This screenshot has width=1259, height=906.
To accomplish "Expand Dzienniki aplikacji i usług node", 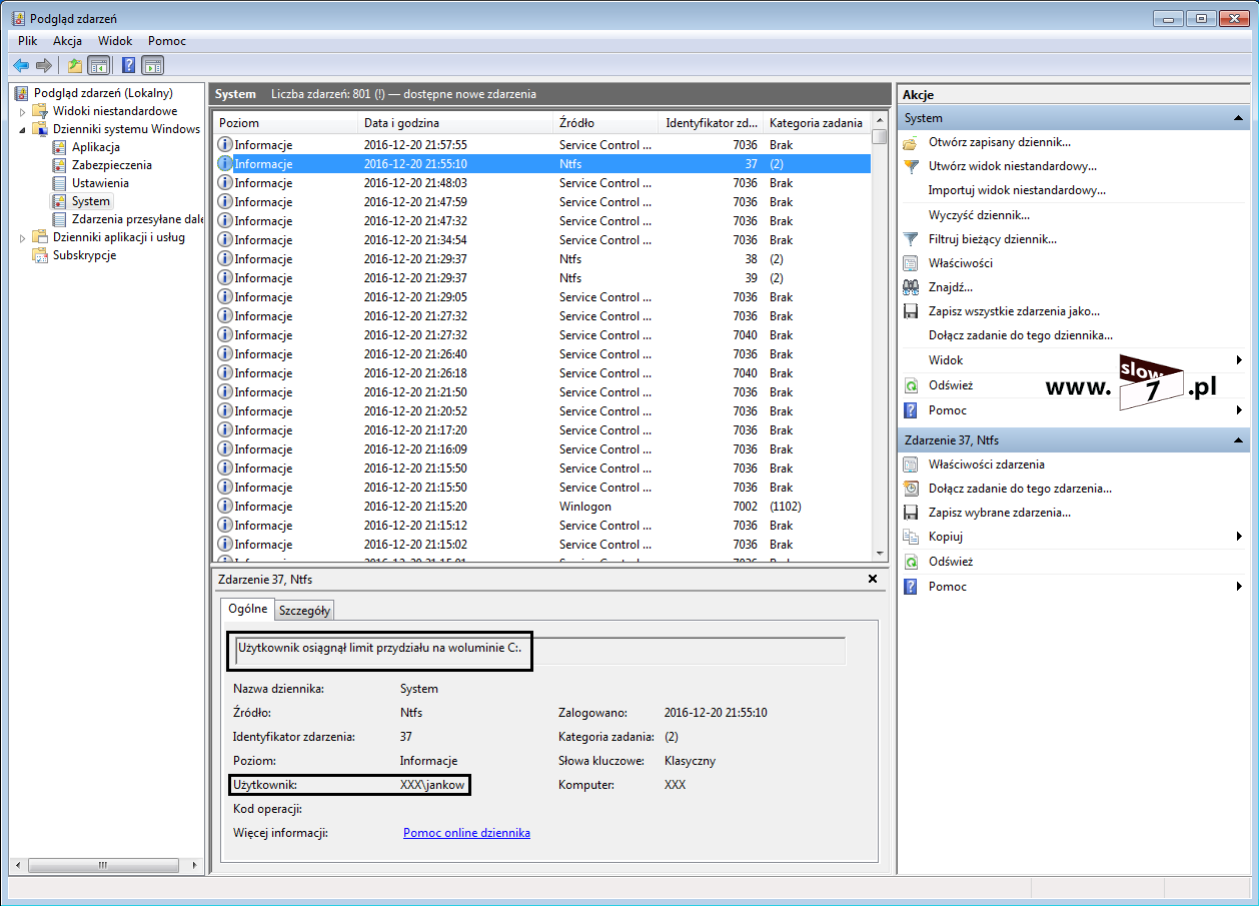I will [x=22, y=237].
